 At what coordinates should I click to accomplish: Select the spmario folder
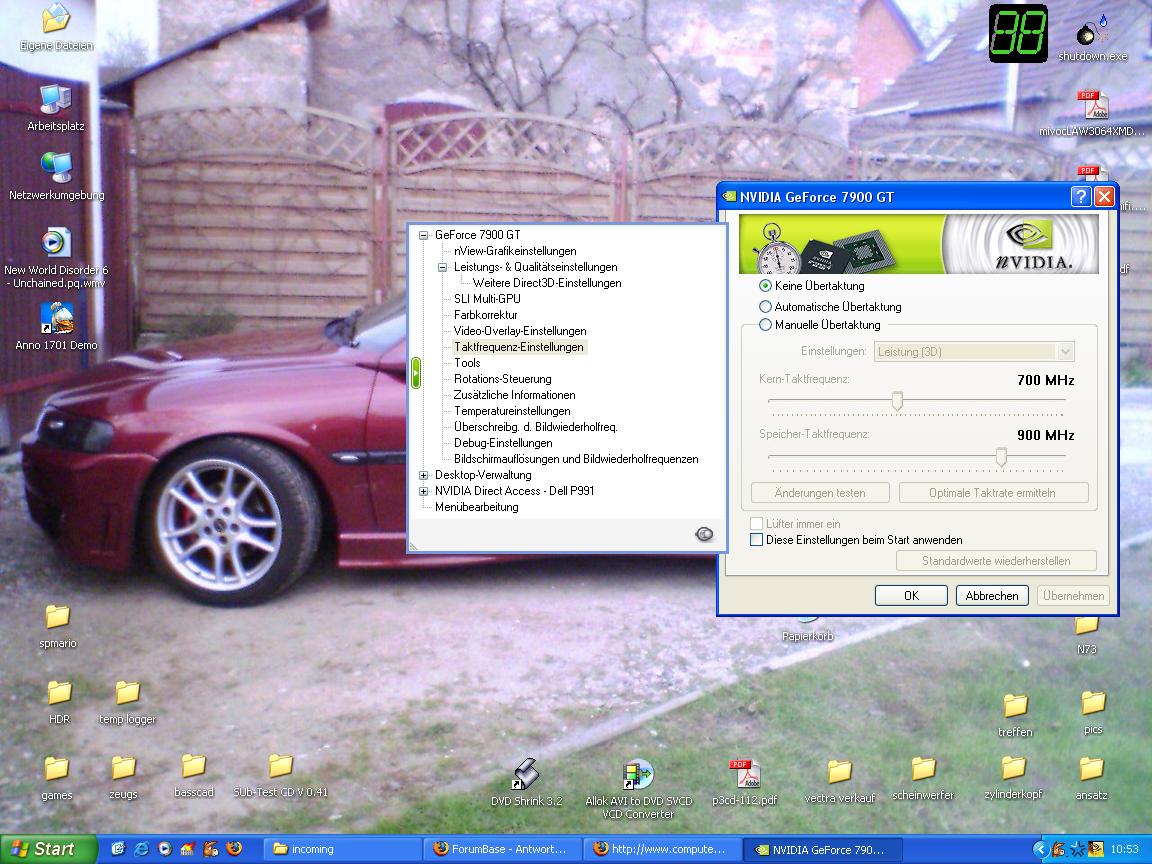[57, 626]
